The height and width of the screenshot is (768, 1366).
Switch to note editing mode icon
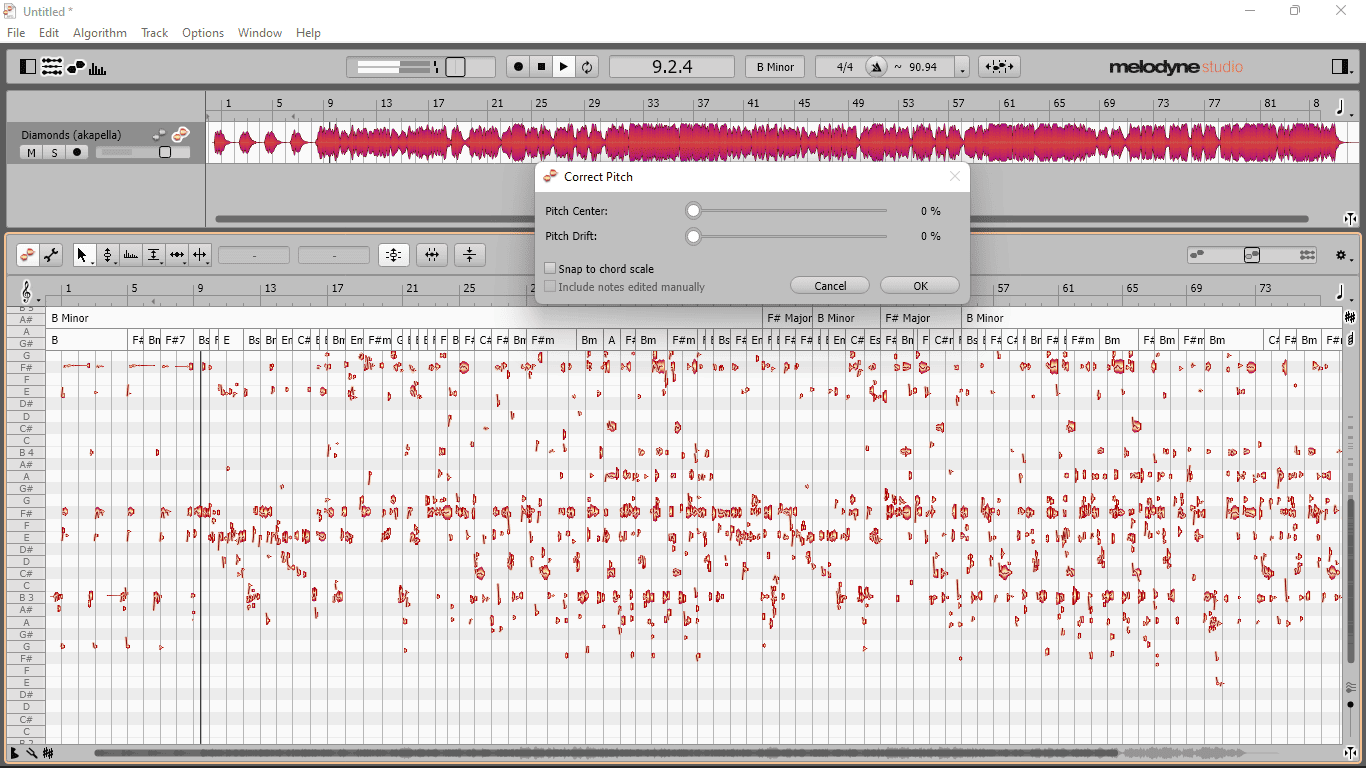[x=28, y=256]
